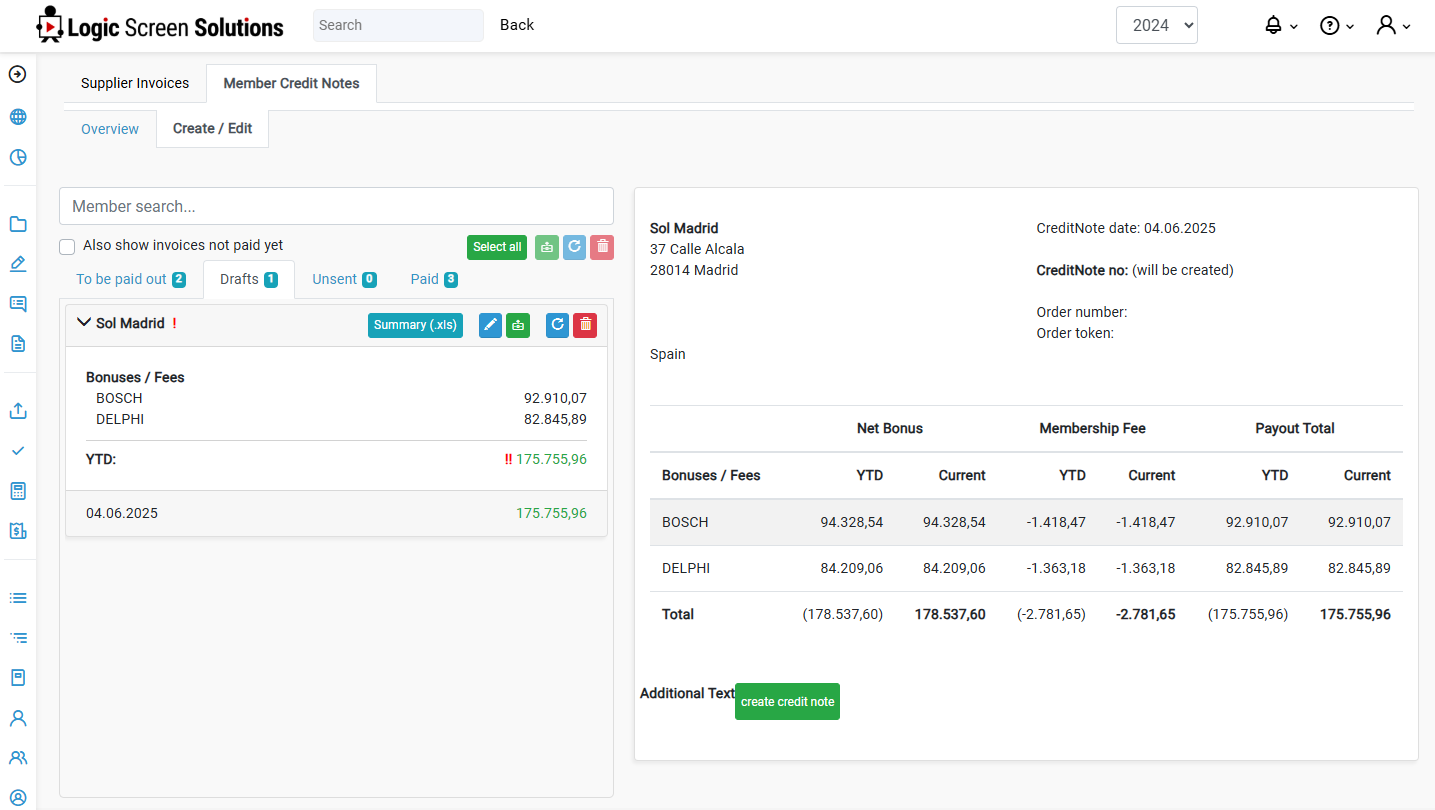Click the green payout icon in the Sol Madrid row
1435x810 pixels.
[518, 325]
